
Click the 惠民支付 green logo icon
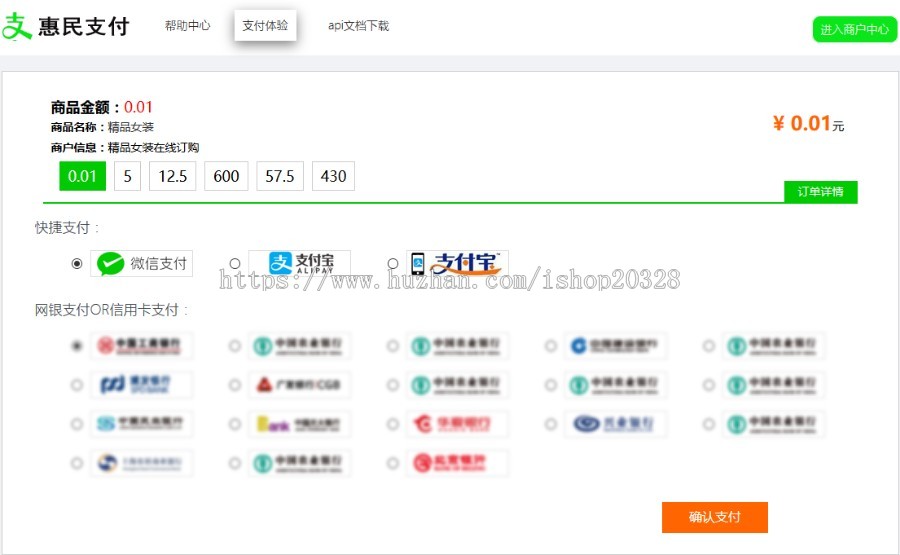pyautogui.click(x=16, y=26)
